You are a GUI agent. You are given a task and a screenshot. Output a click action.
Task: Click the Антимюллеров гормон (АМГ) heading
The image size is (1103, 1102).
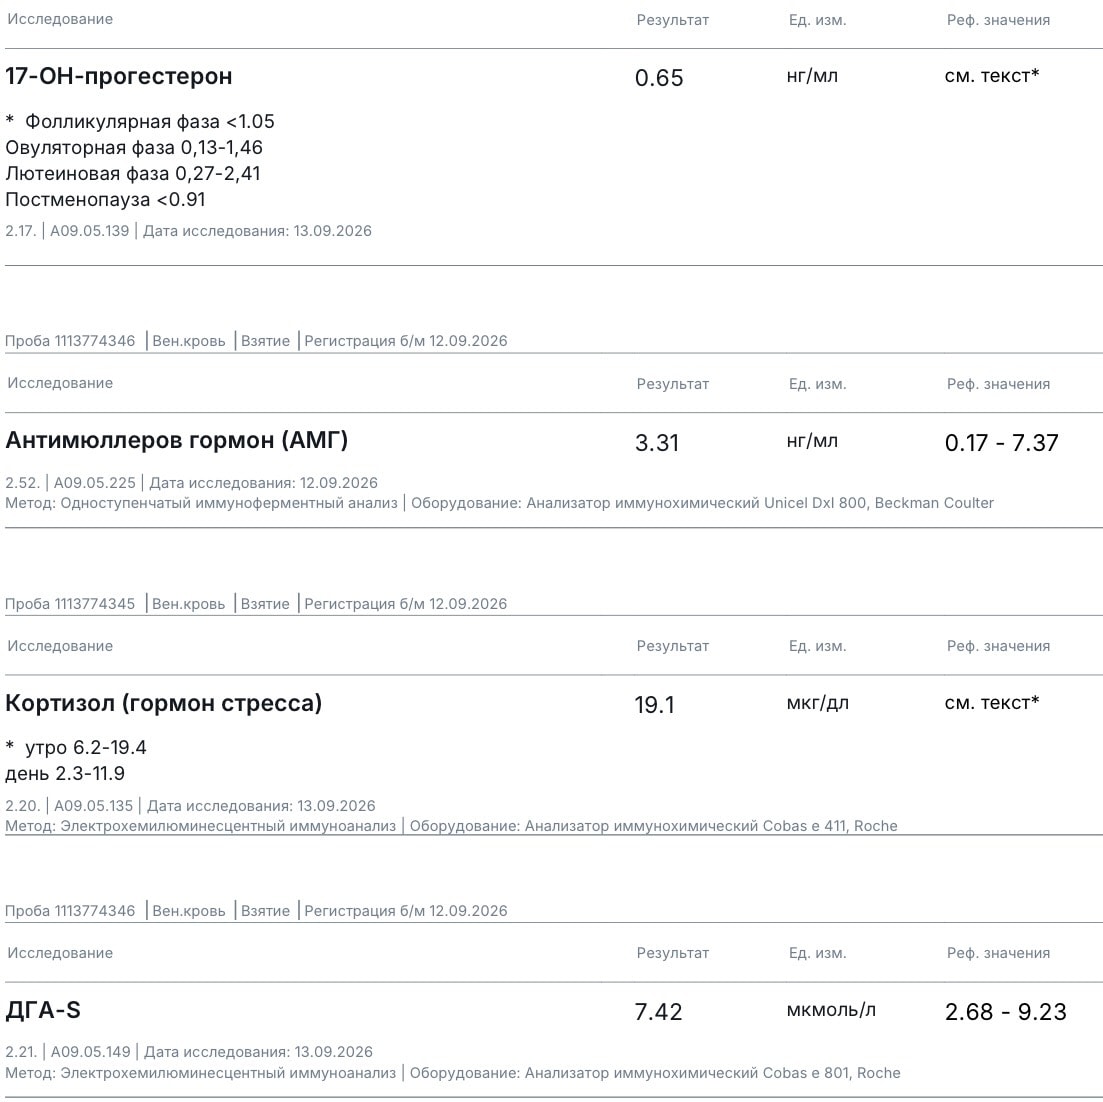tap(177, 440)
